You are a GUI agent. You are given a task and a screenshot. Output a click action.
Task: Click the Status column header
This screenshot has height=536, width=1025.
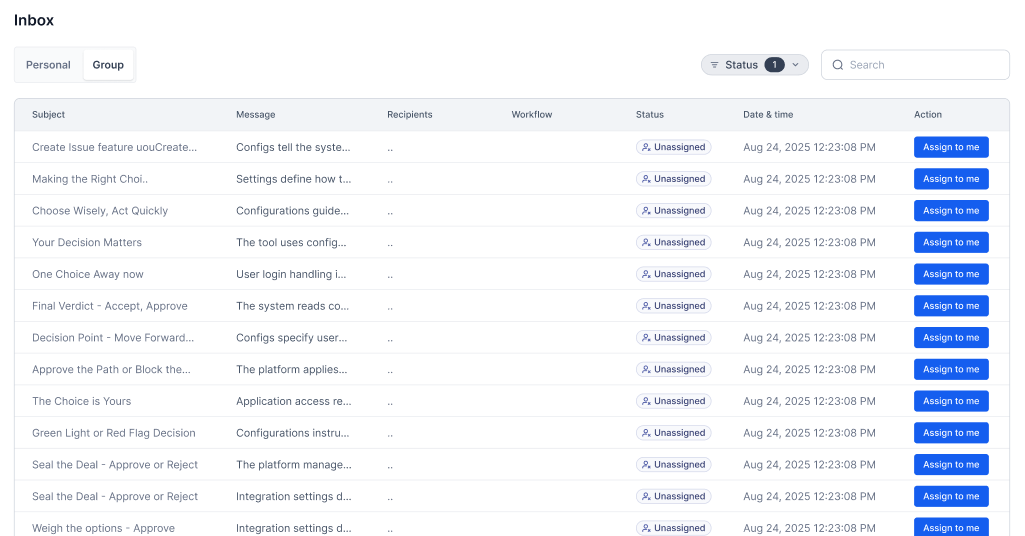[649, 115]
